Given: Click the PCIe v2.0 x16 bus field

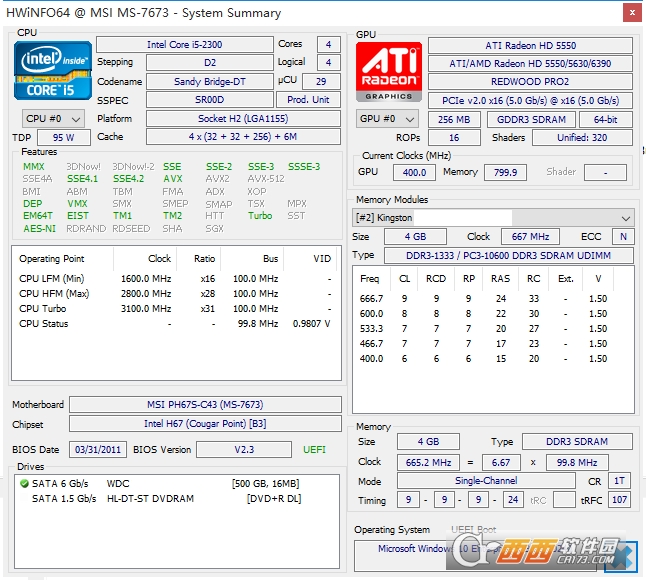Looking at the screenshot, I should tap(530, 101).
